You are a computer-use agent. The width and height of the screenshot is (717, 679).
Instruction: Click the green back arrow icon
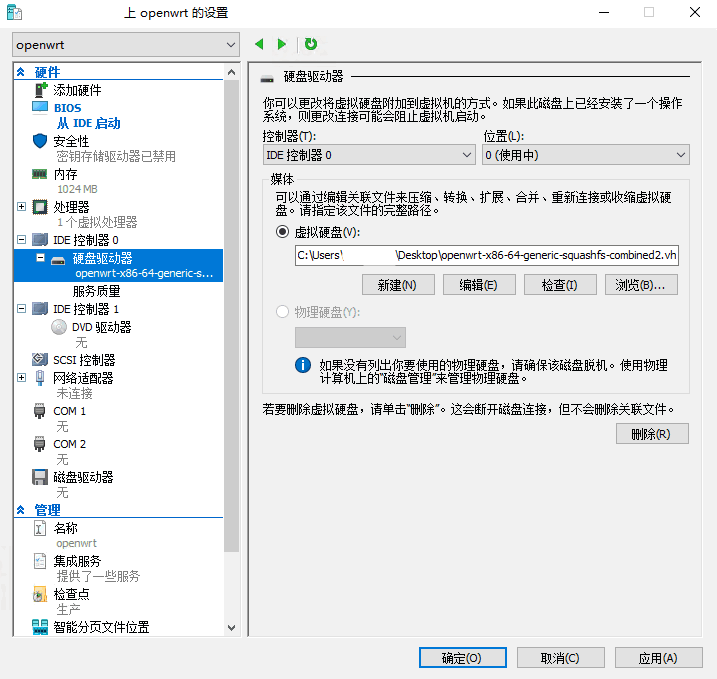[x=259, y=44]
